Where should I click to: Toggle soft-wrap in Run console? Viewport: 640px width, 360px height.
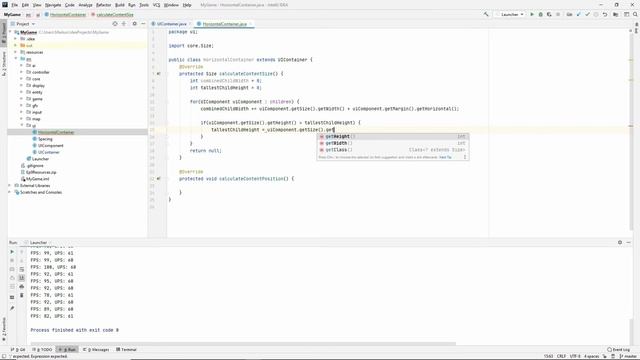click(22, 269)
